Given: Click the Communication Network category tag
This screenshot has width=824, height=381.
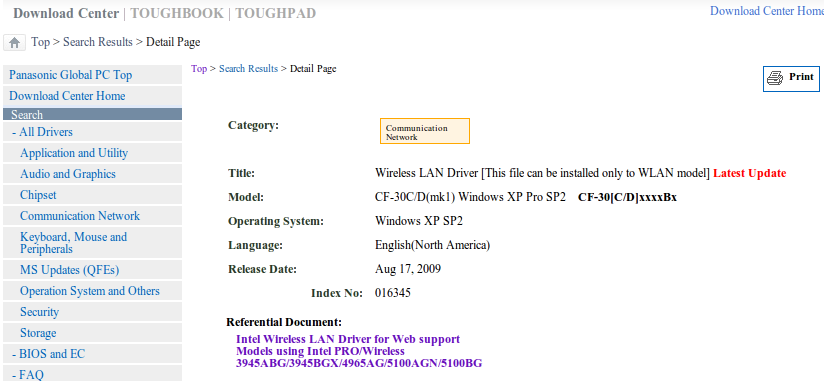Looking at the screenshot, I should [425, 131].
